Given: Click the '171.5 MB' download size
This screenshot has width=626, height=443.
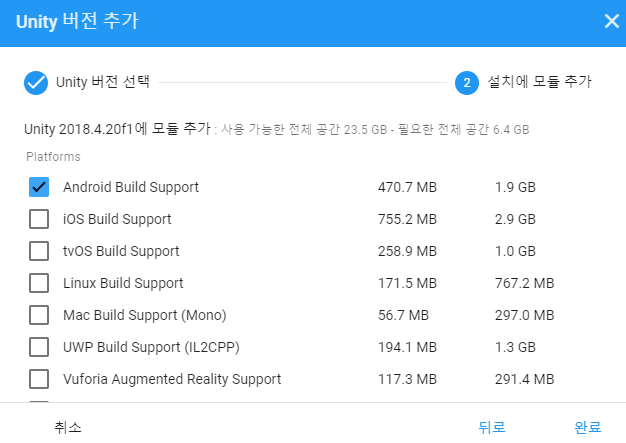Looking at the screenshot, I should click(x=408, y=283).
